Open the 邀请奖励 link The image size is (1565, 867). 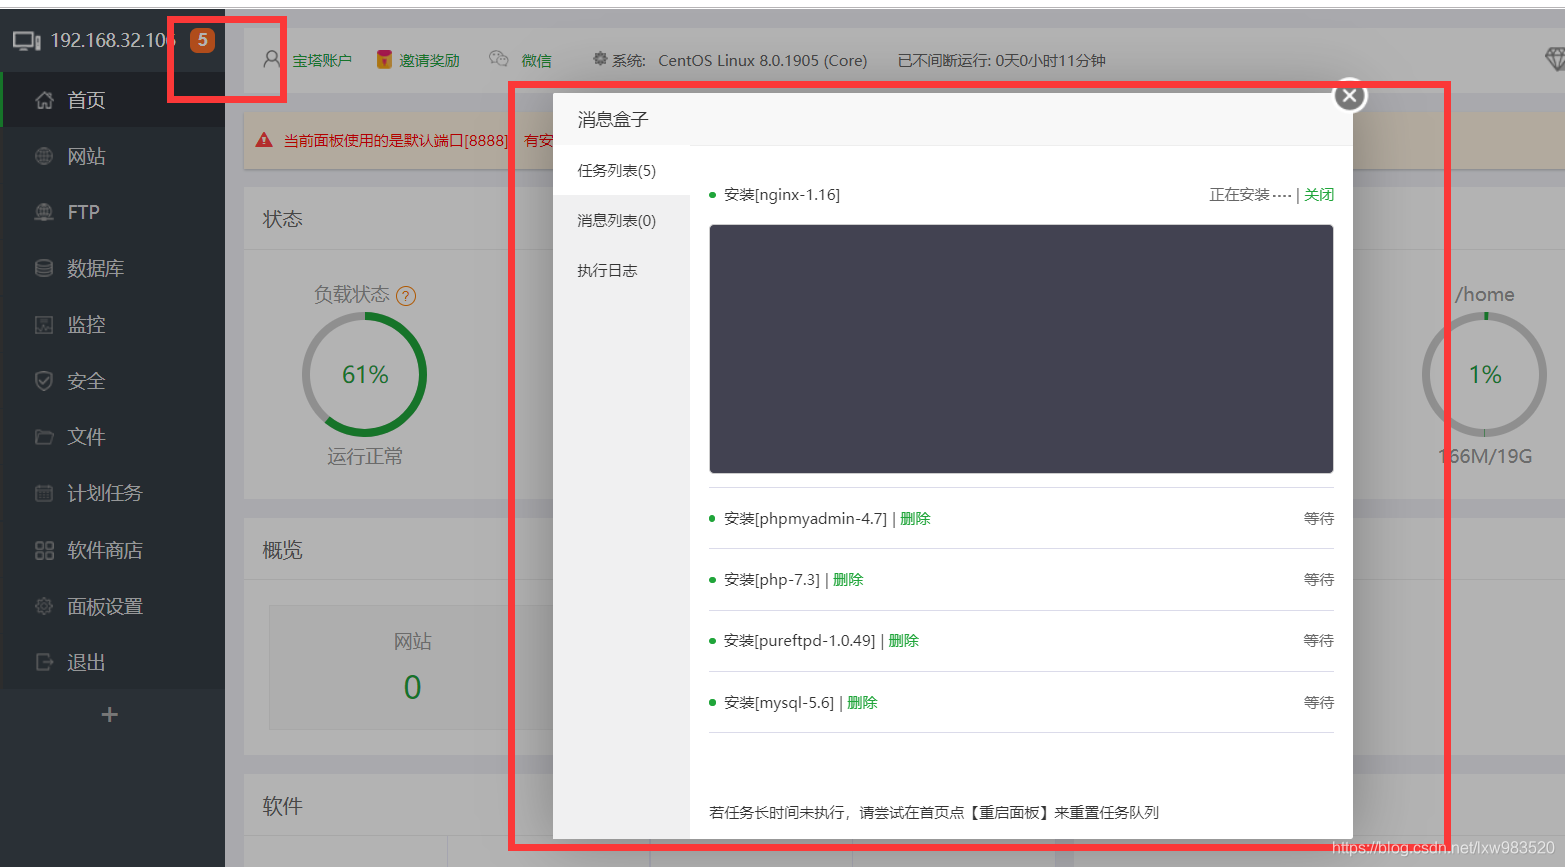[x=429, y=60]
